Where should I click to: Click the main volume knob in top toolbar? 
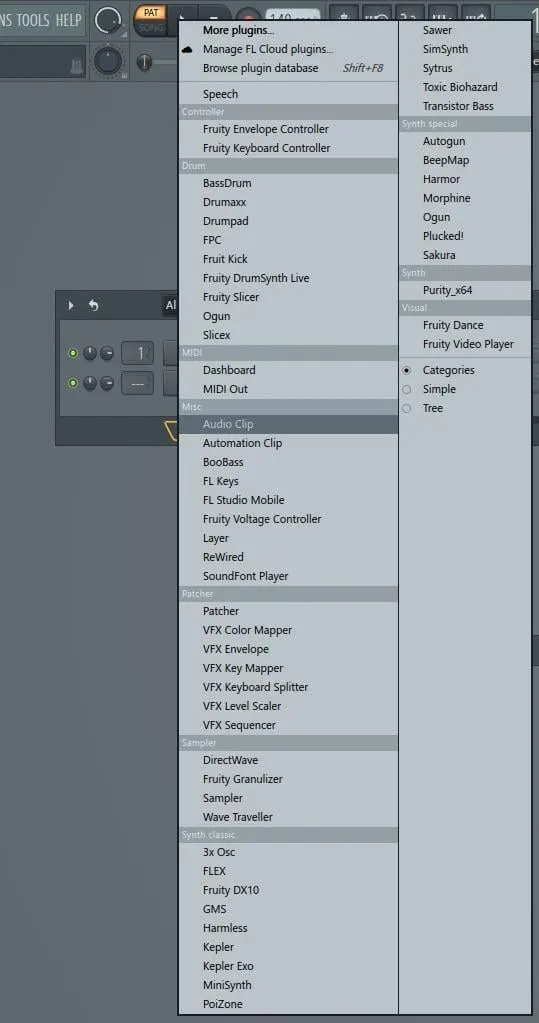(x=108, y=20)
